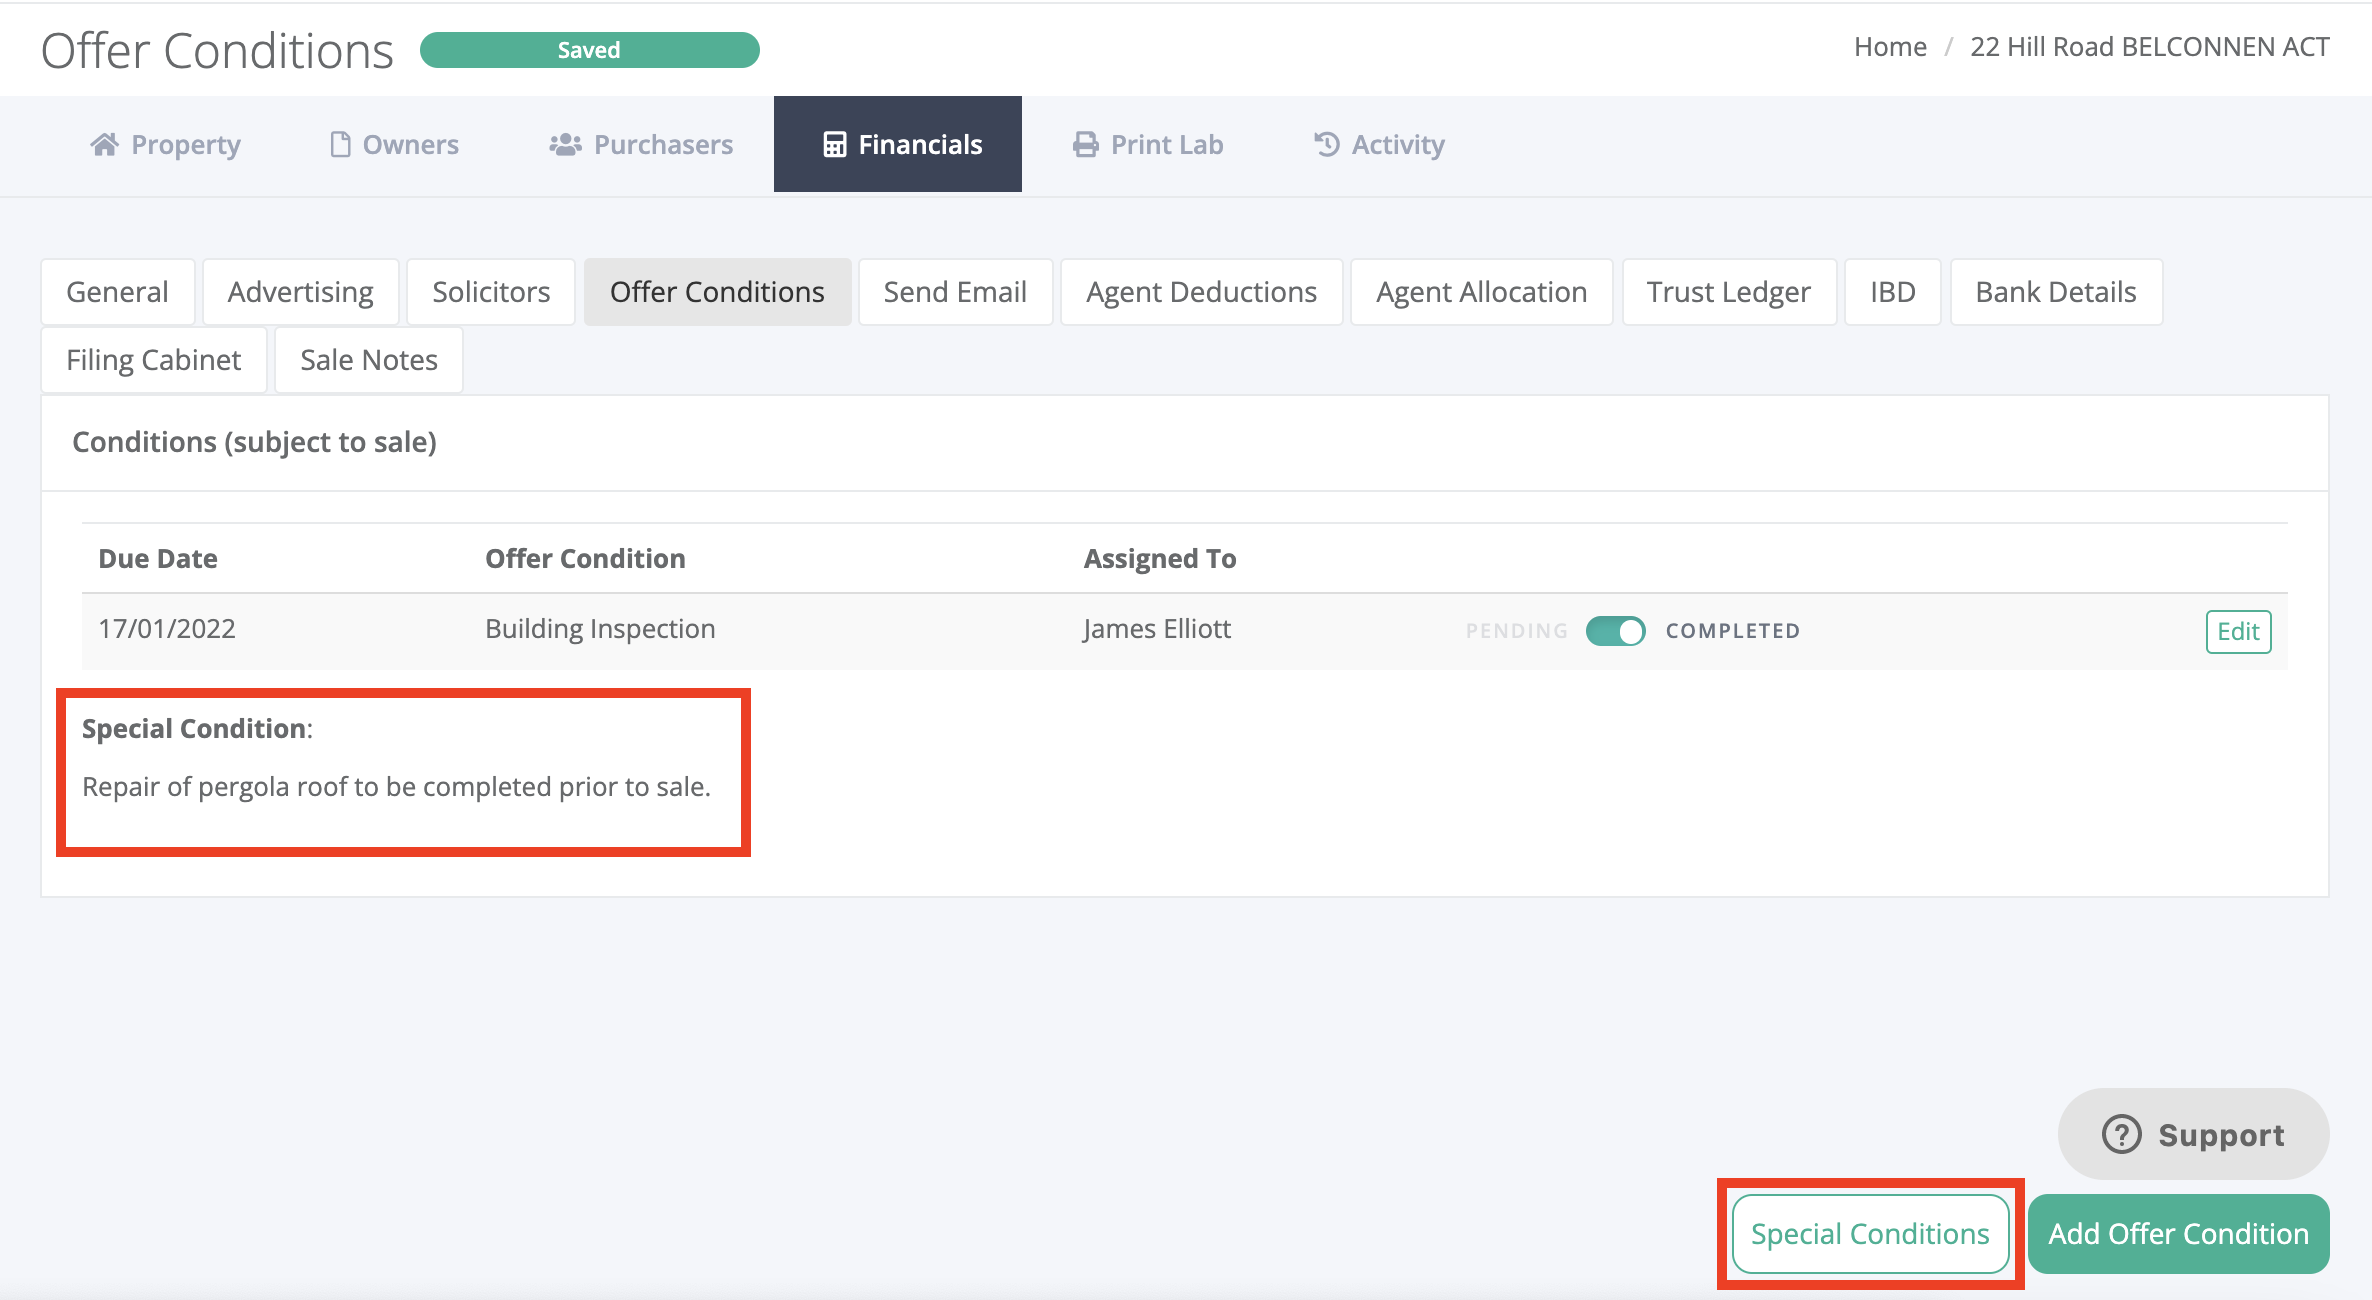Click the Activity history icon

pyautogui.click(x=1326, y=145)
